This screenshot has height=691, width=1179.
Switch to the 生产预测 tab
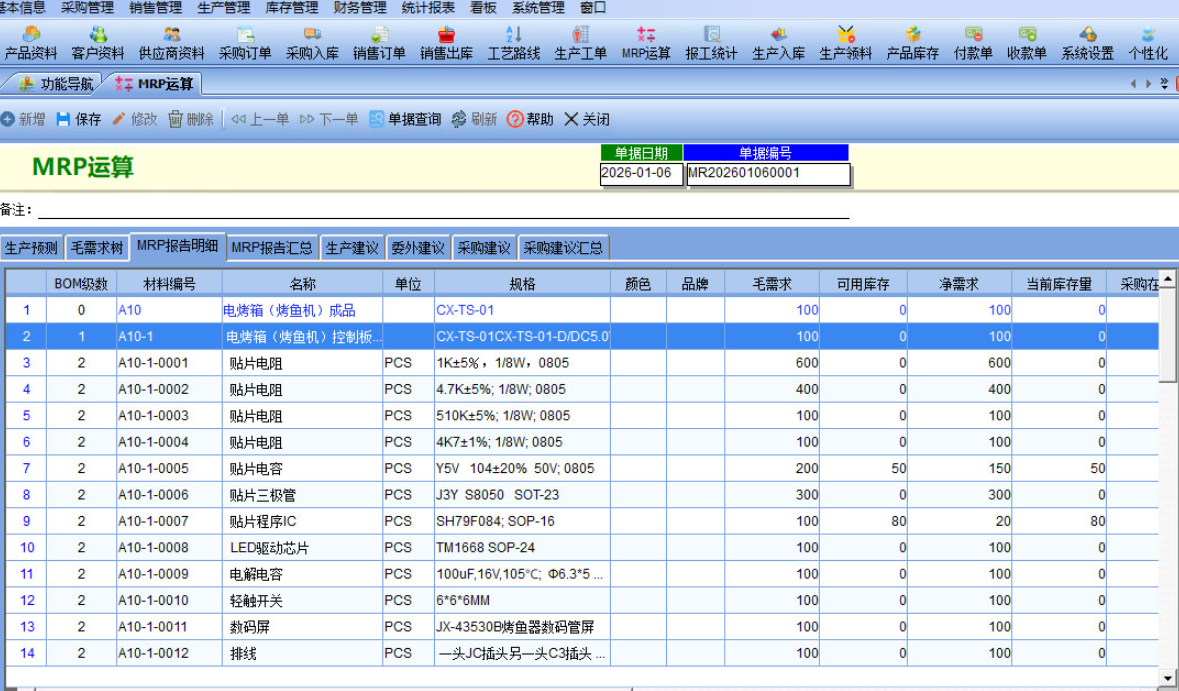(31, 247)
